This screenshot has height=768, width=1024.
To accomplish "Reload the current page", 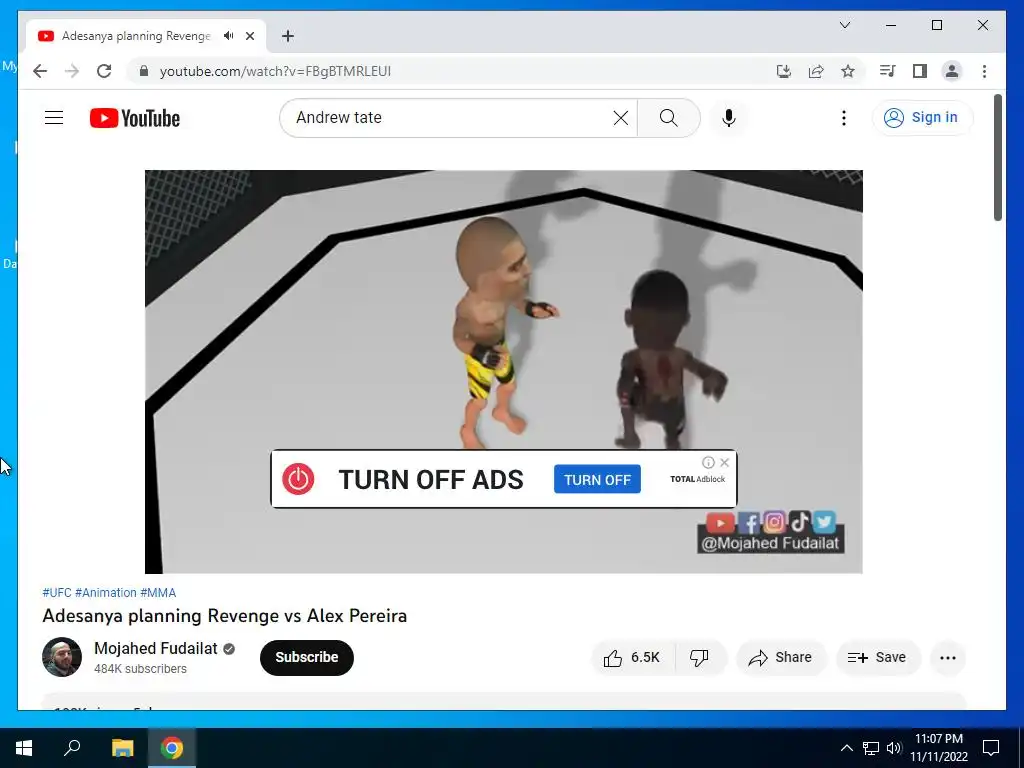I will pos(104,71).
